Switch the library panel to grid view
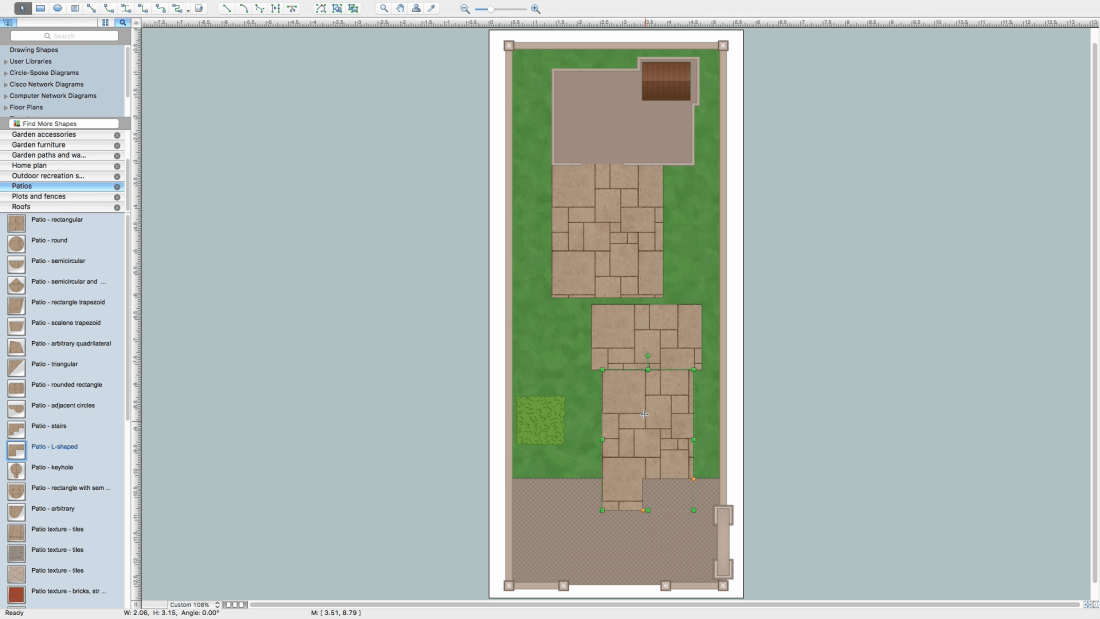 click(x=106, y=22)
